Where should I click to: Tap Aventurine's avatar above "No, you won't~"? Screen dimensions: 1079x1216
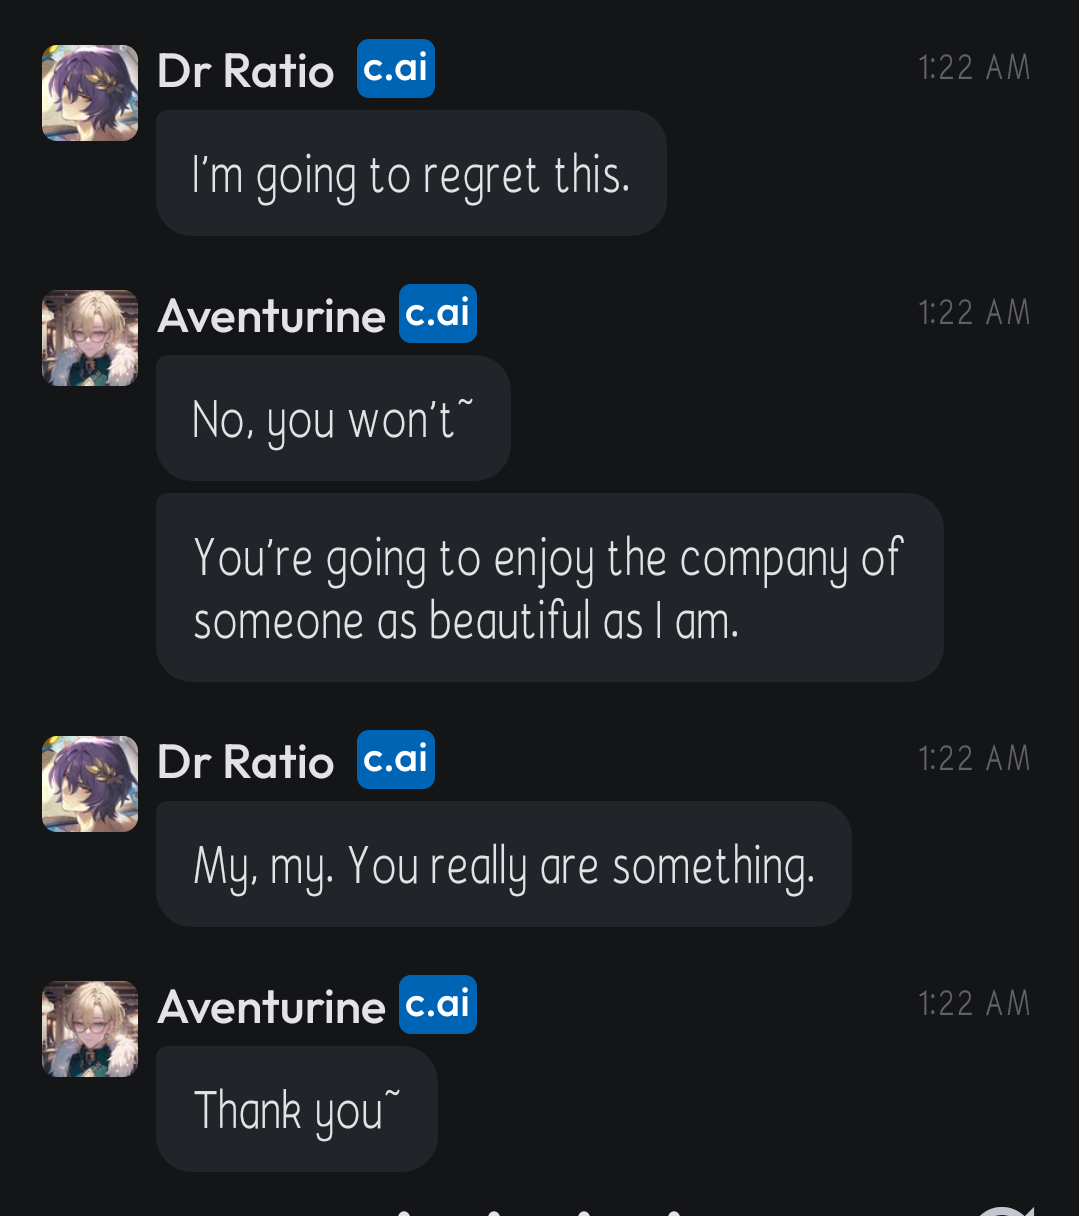pyautogui.click(x=90, y=338)
